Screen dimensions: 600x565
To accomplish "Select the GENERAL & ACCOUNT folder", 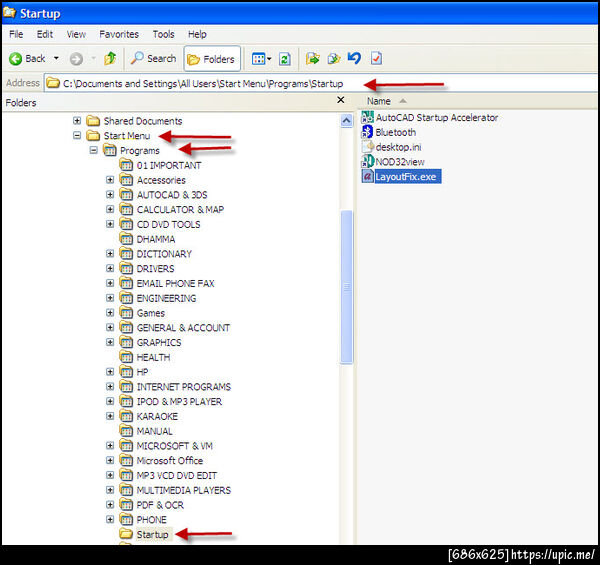I will point(175,328).
